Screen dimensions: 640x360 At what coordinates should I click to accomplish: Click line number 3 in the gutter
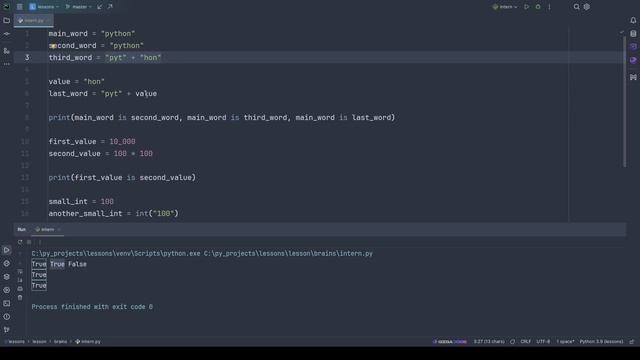27,58
